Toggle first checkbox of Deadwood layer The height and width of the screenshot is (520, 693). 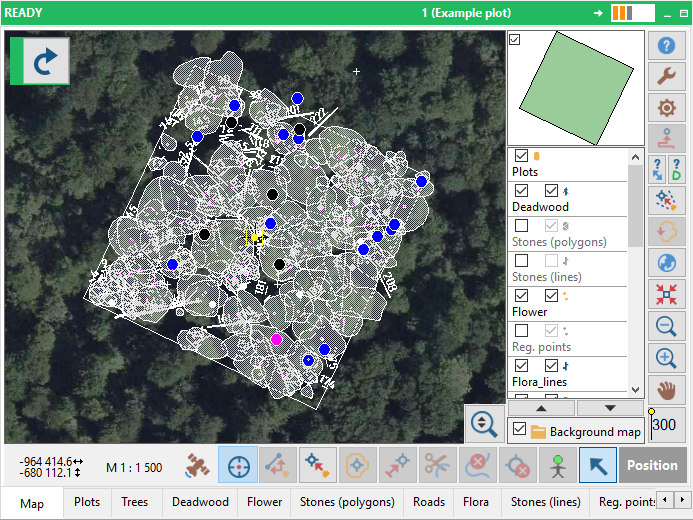521,191
